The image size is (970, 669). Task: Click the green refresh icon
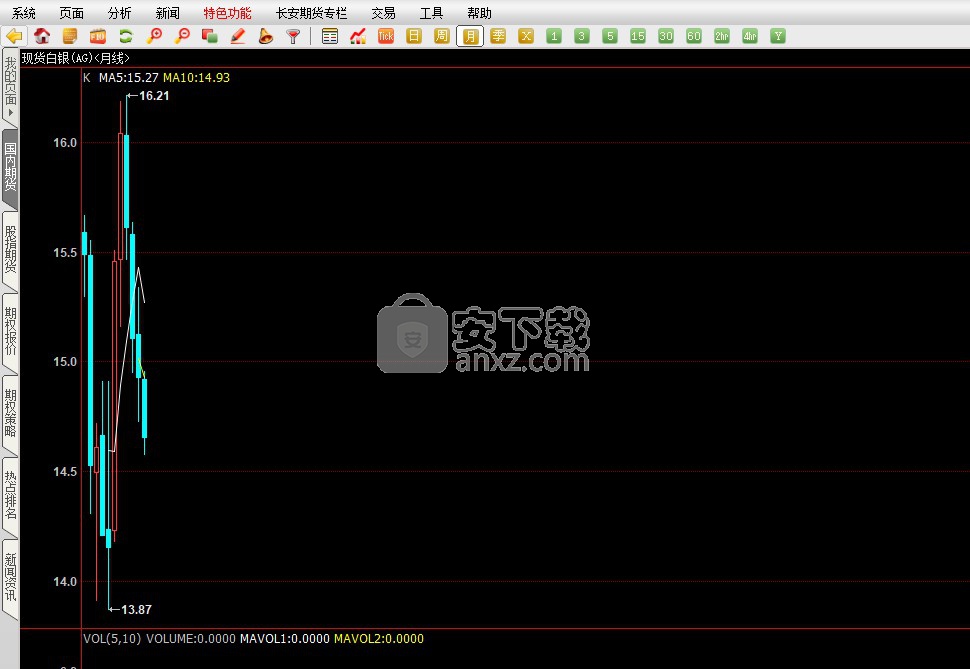126,36
